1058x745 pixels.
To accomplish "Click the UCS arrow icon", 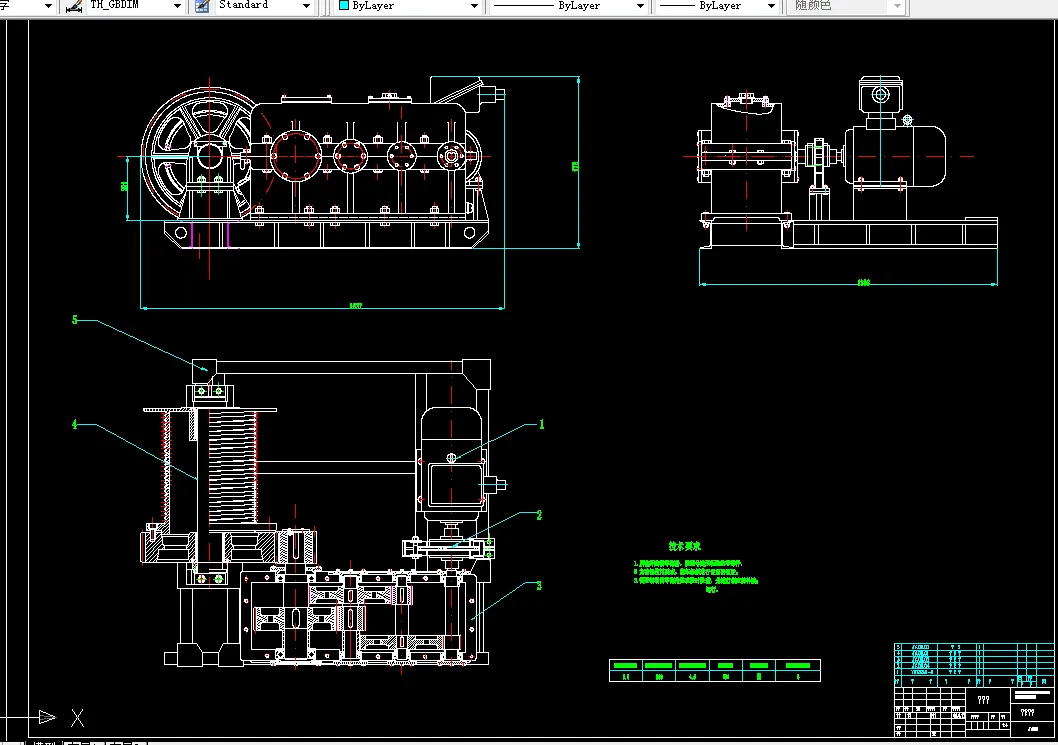I will click(47, 717).
